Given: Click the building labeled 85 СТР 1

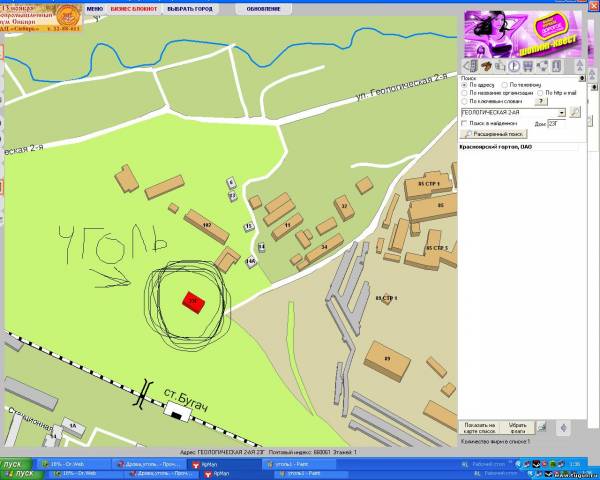Looking at the screenshot, I should click(x=429, y=185).
